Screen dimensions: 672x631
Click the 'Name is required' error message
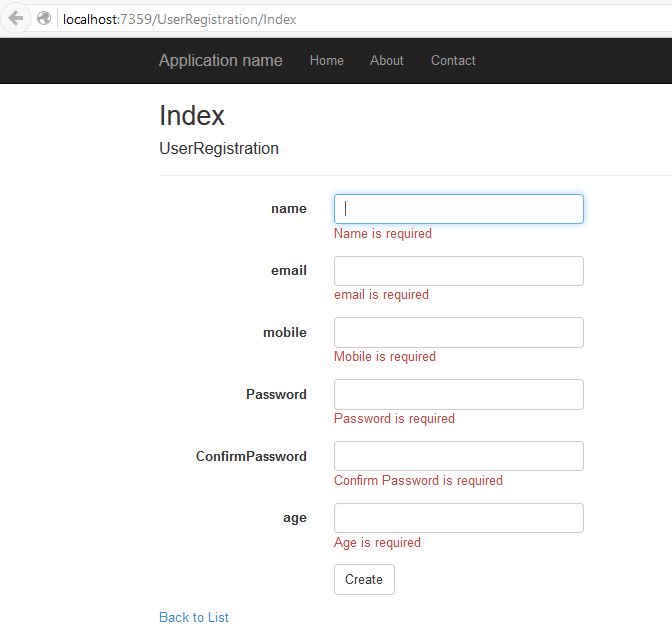(383, 234)
